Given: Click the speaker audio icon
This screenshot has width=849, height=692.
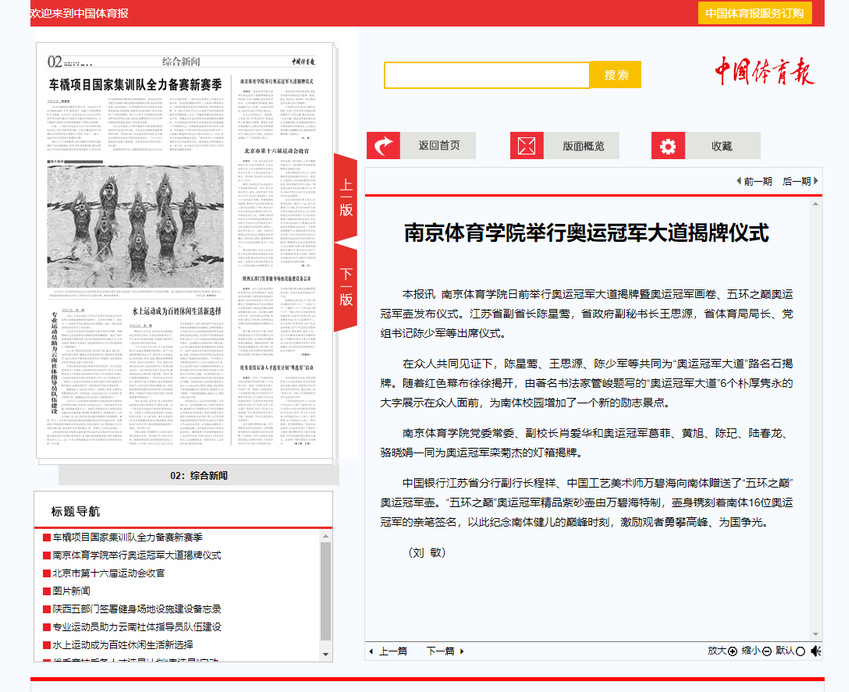Looking at the screenshot, I should click(x=816, y=651).
